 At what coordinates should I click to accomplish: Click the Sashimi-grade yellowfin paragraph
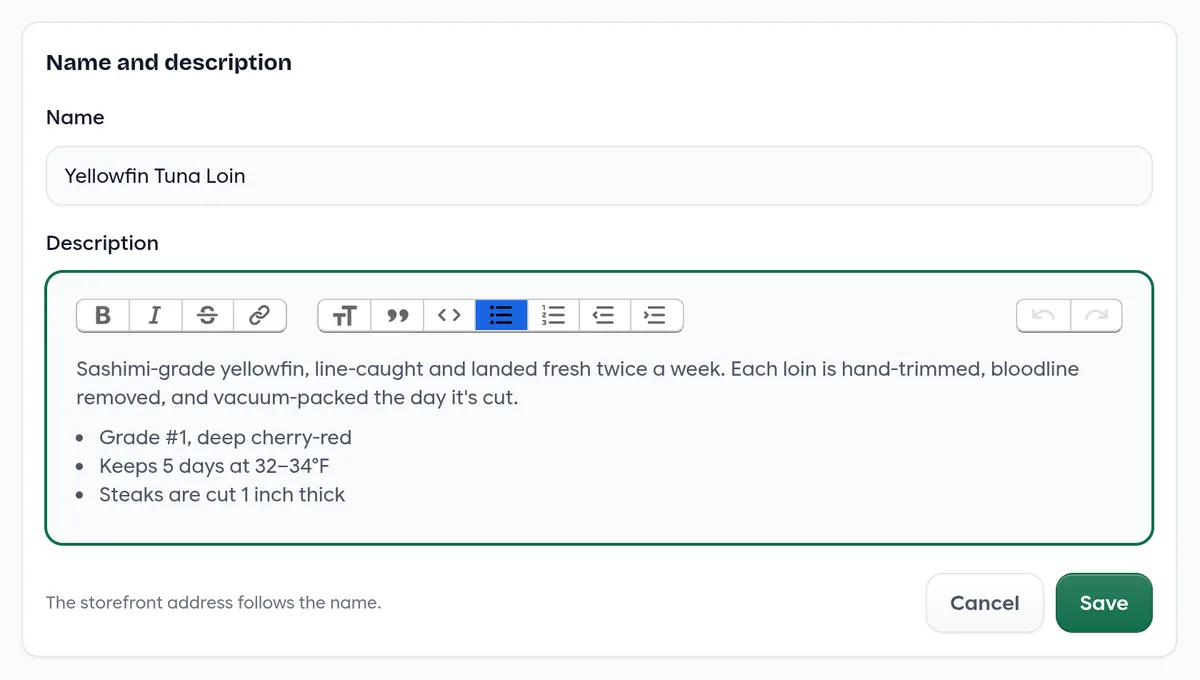coord(578,383)
